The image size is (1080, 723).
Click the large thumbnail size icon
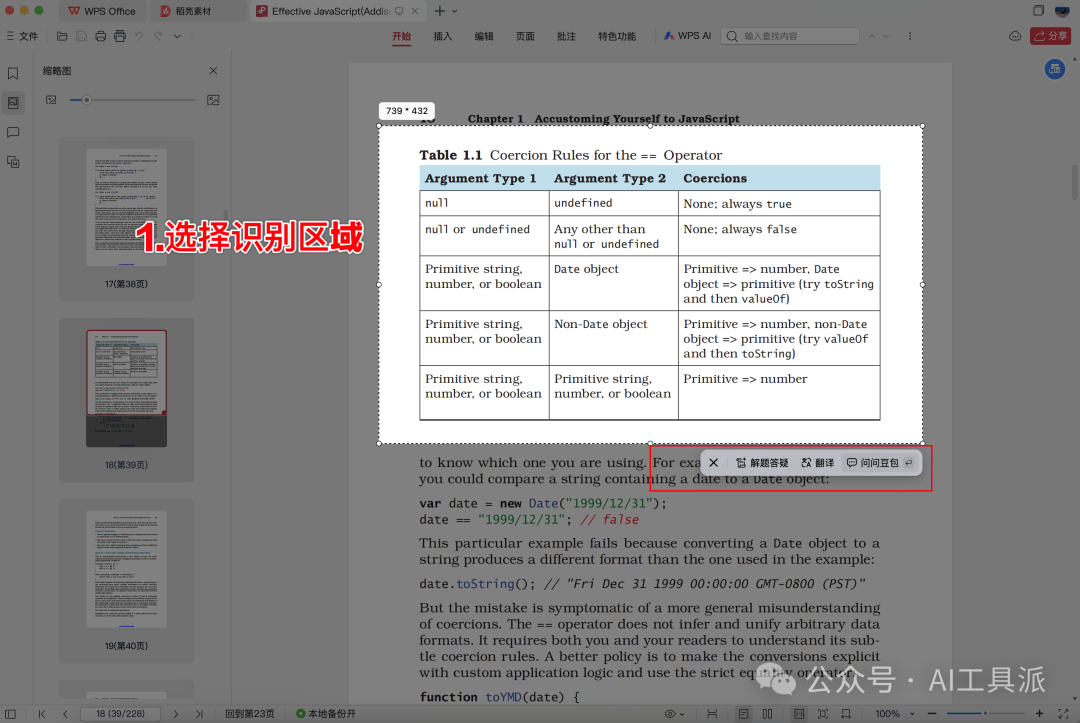coord(214,100)
